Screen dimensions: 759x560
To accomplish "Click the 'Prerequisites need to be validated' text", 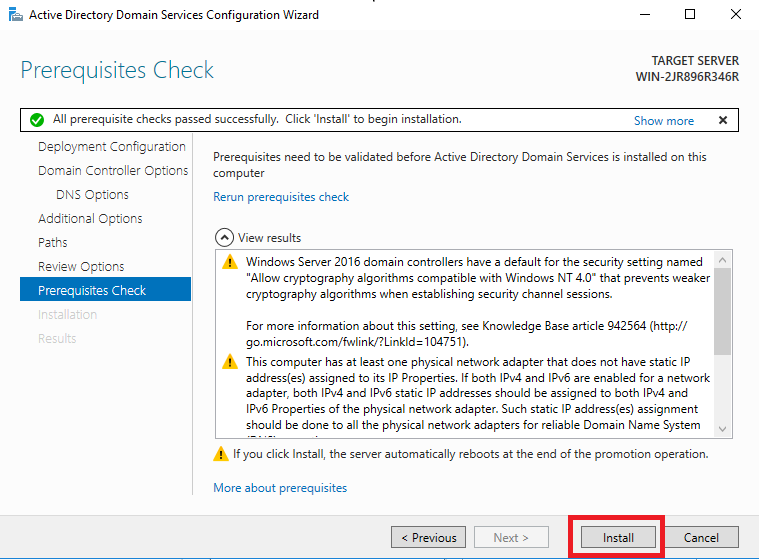I will pos(460,165).
